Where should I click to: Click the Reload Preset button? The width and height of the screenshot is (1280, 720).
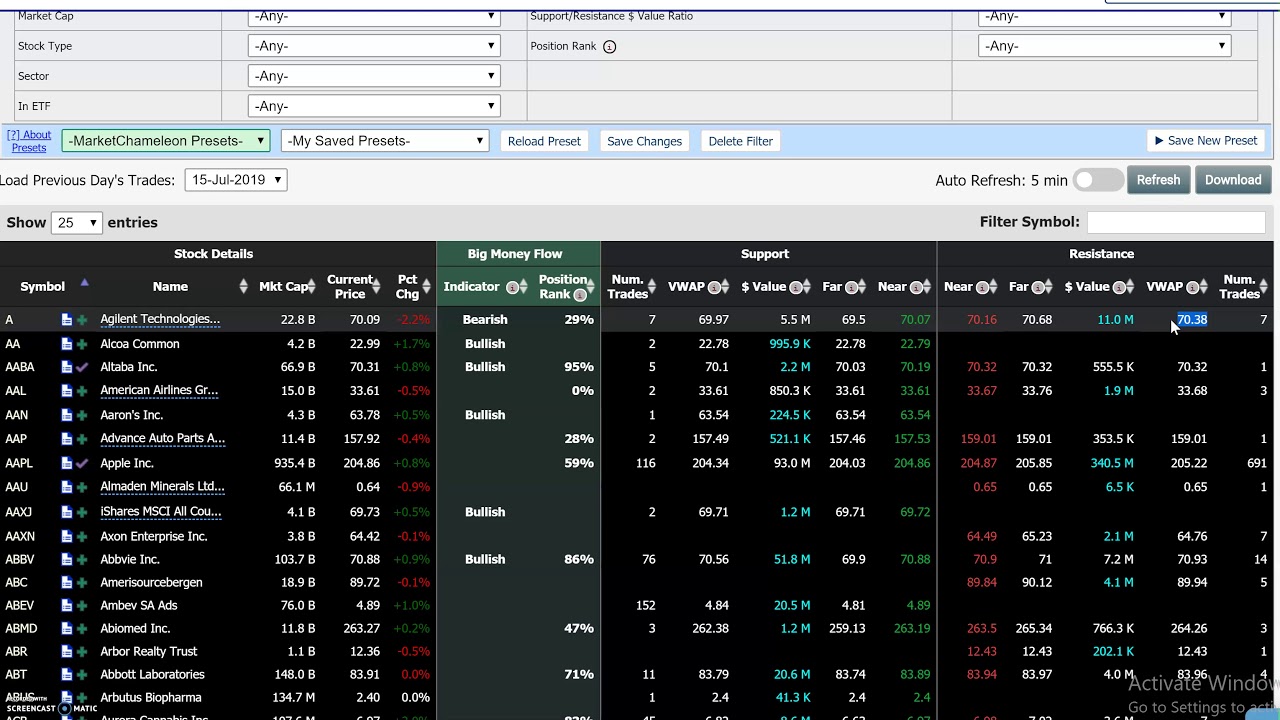tap(544, 141)
